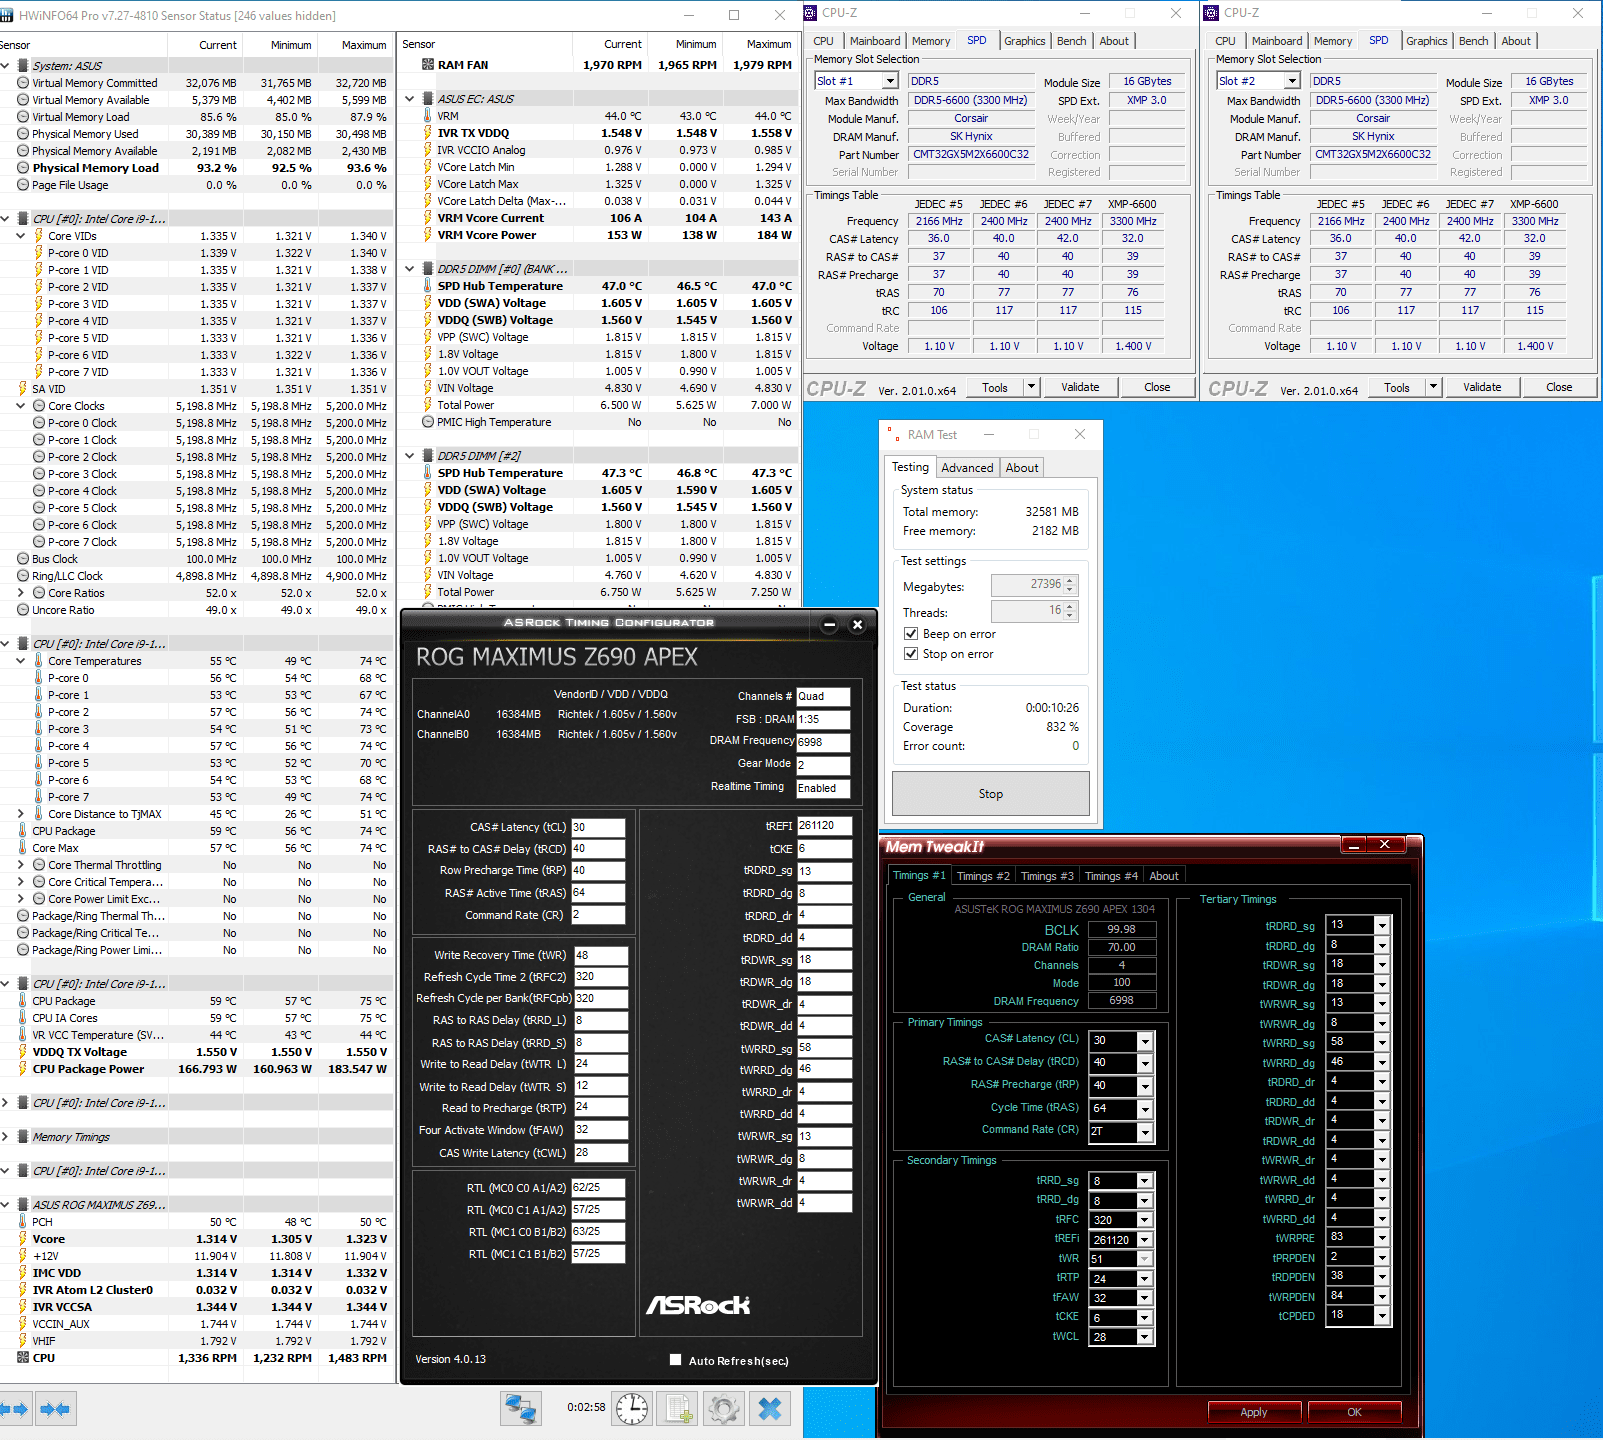This screenshot has width=1603, height=1440.
Task: Click OK button in Mem TweakIt
Action: pyautogui.click(x=1354, y=1412)
